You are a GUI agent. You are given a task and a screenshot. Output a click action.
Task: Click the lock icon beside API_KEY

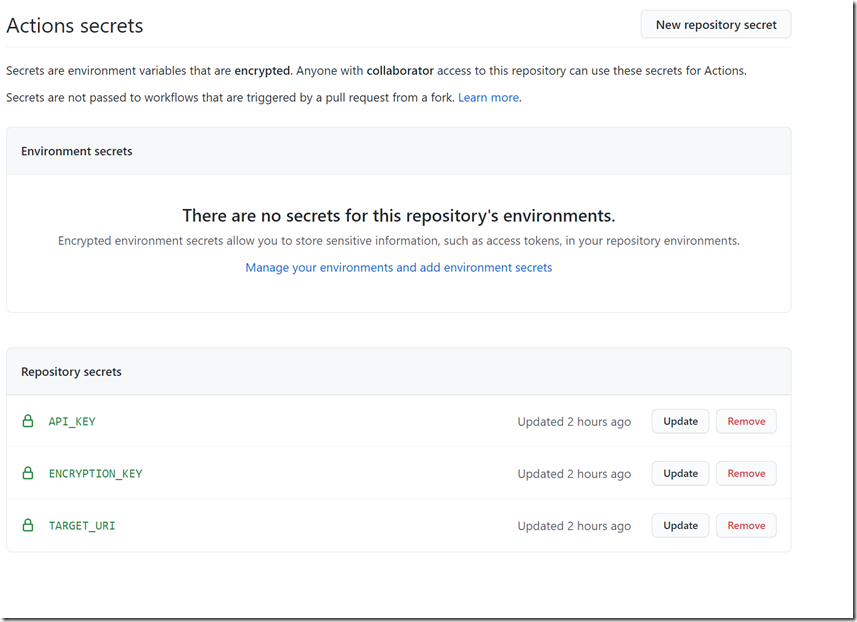click(28, 421)
